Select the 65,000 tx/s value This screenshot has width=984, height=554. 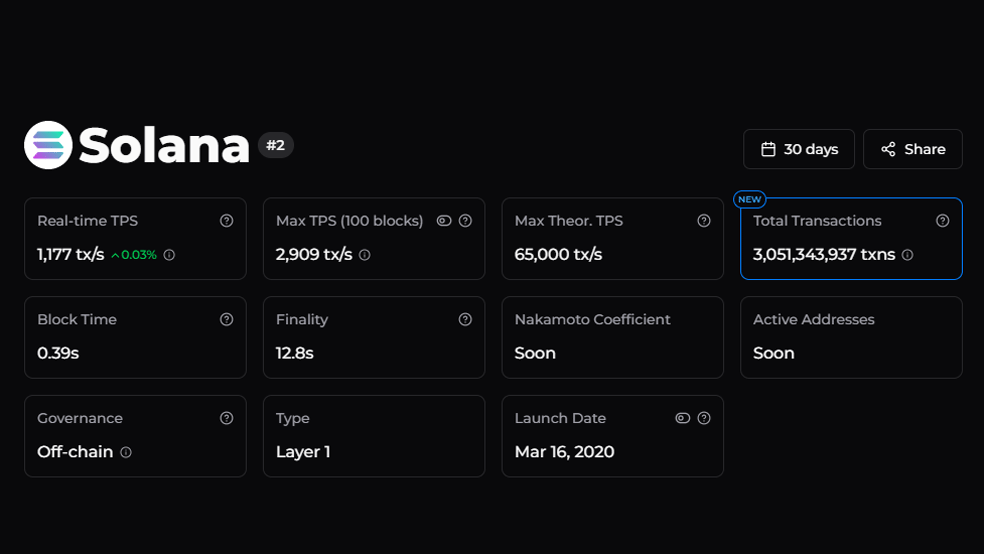(x=559, y=255)
